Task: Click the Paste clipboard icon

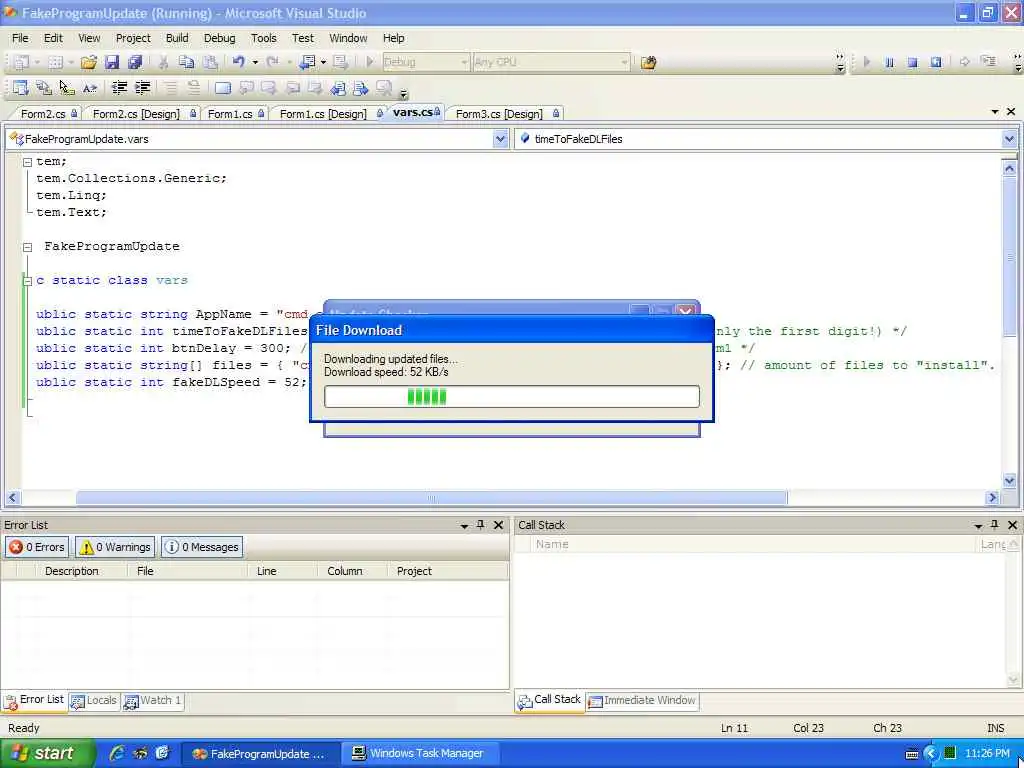Action: pyautogui.click(x=210, y=62)
